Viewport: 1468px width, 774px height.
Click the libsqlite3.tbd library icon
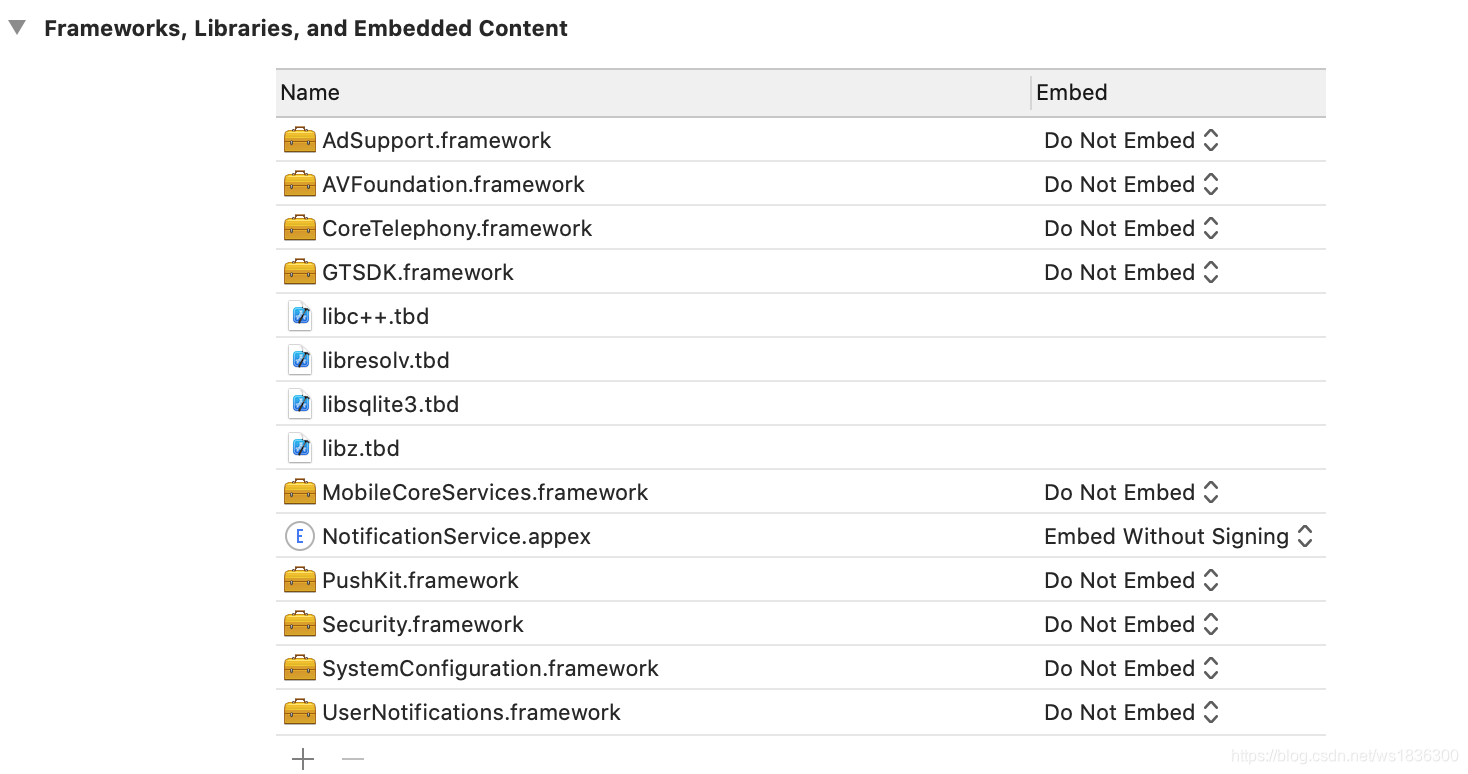coord(300,404)
